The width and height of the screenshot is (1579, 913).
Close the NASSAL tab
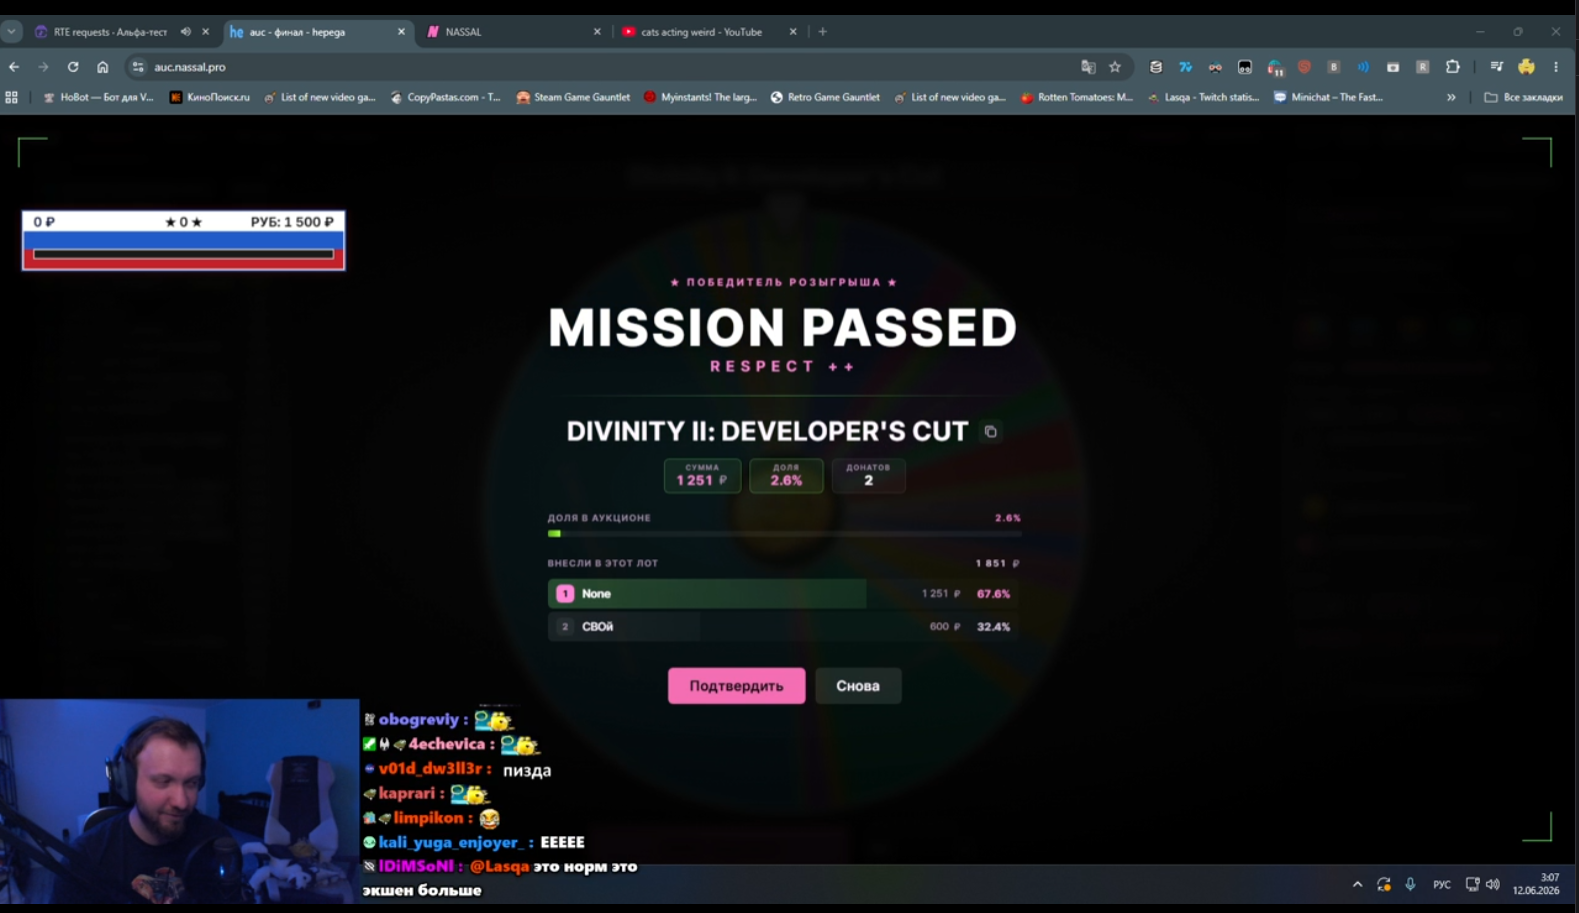(x=597, y=32)
